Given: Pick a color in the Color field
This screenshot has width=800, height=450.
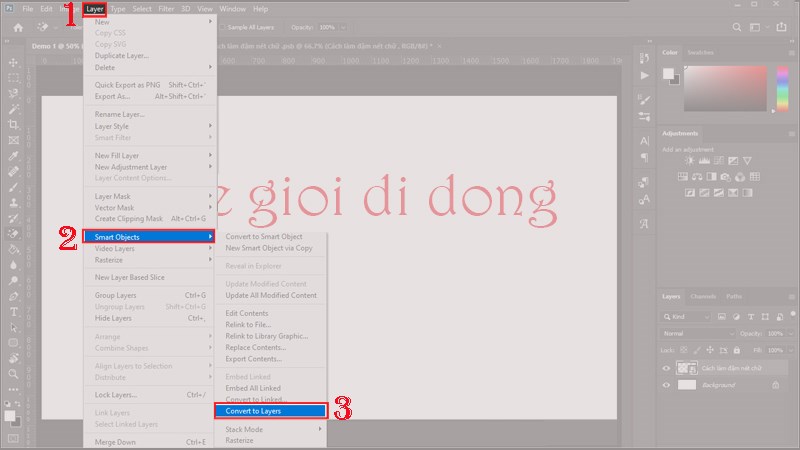Looking at the screenshot, I should pyautogui.click(x=725, y=88).
